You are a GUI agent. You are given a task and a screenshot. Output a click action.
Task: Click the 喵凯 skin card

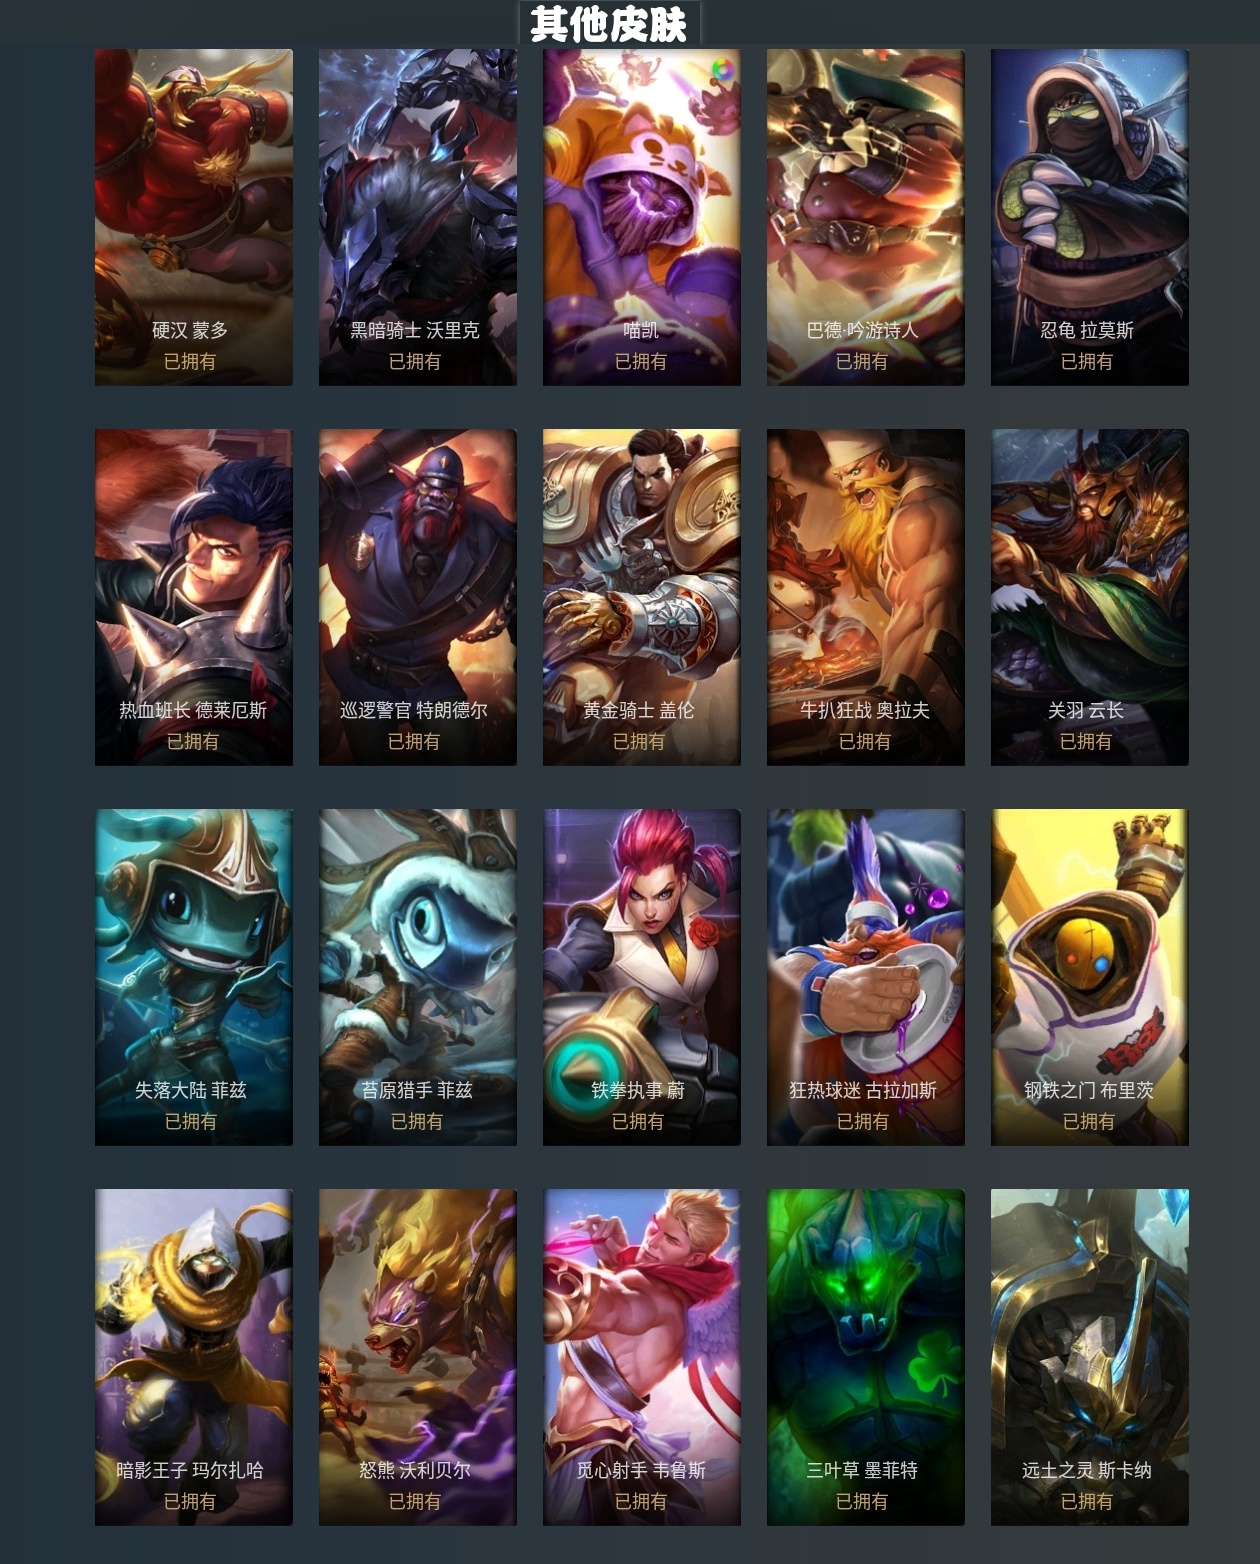point(642,217)
